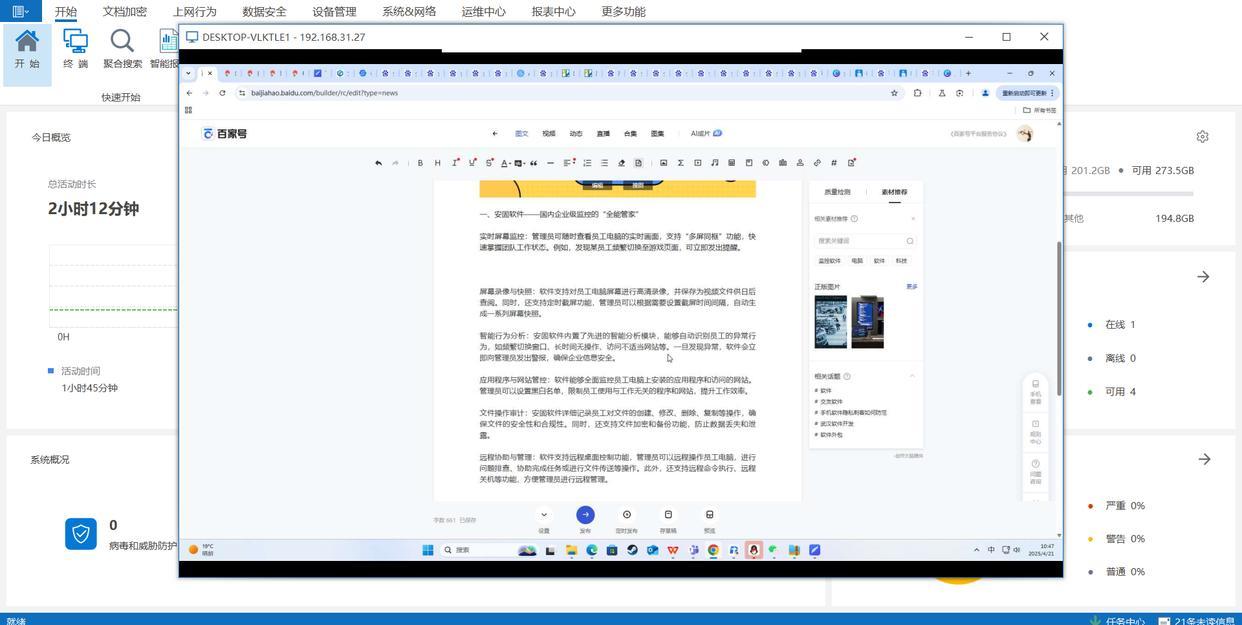The width and height of the screenshot is (1242, 625).
Task: Click the 存草稿 save draft icon
Action: pos(668,515)
